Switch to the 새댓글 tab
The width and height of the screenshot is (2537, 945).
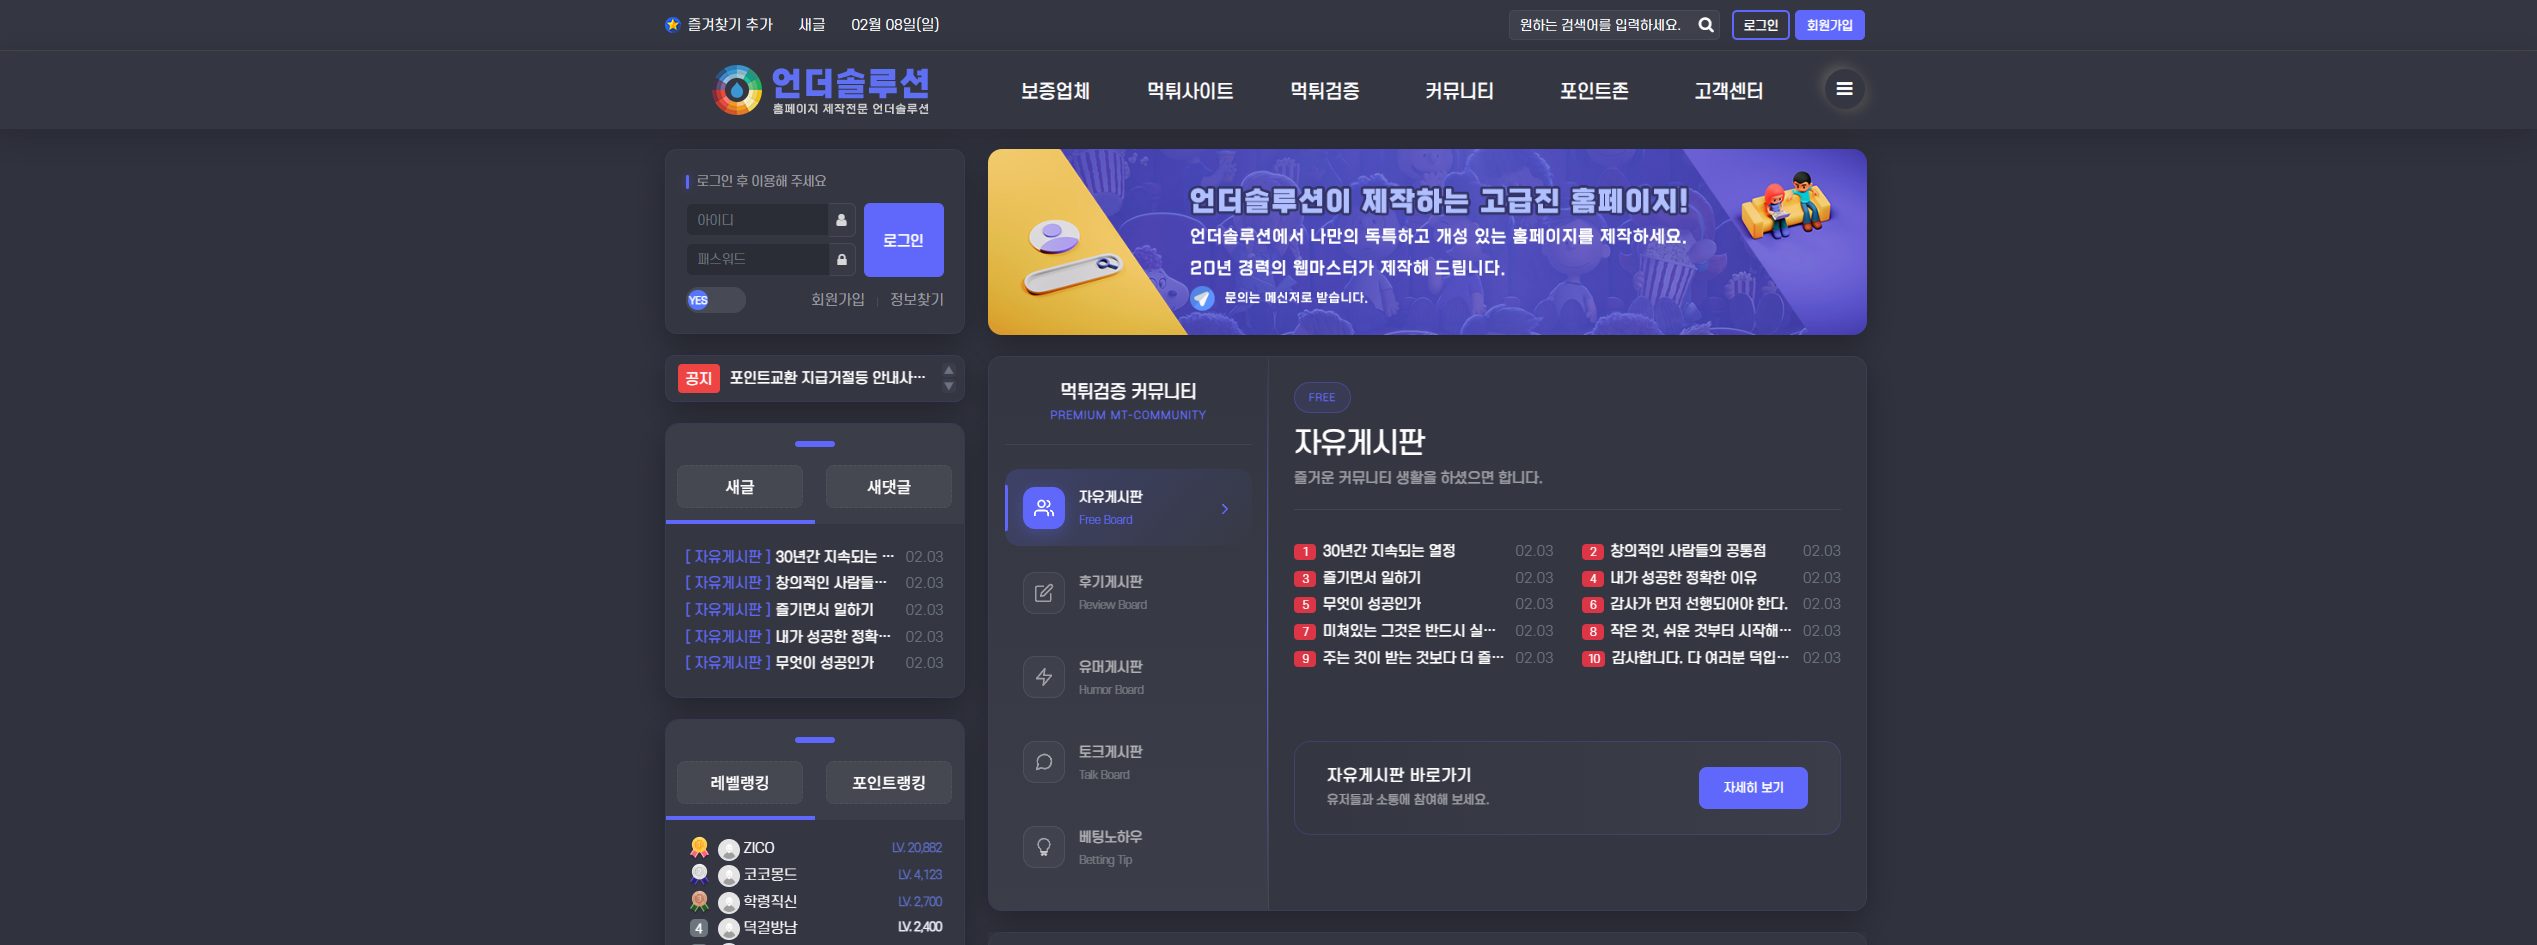click(x=888, y=487)
